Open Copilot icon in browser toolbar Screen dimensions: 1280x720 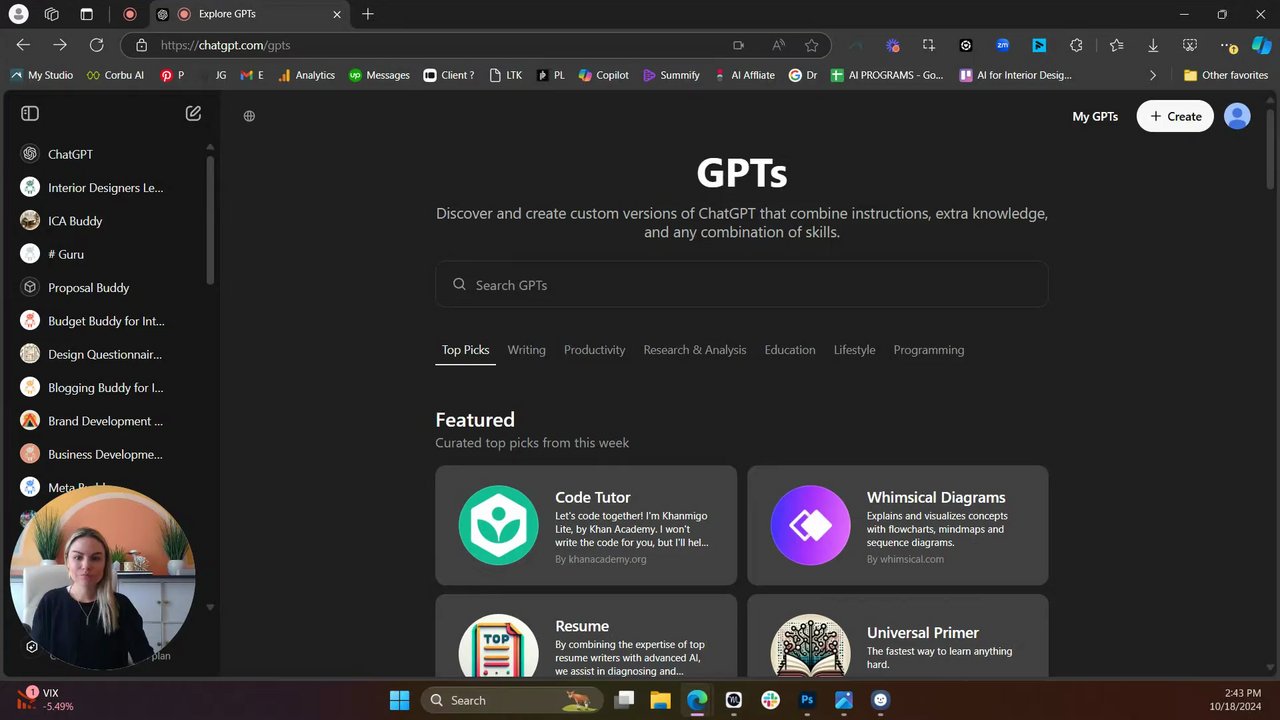coord(1261,45)
